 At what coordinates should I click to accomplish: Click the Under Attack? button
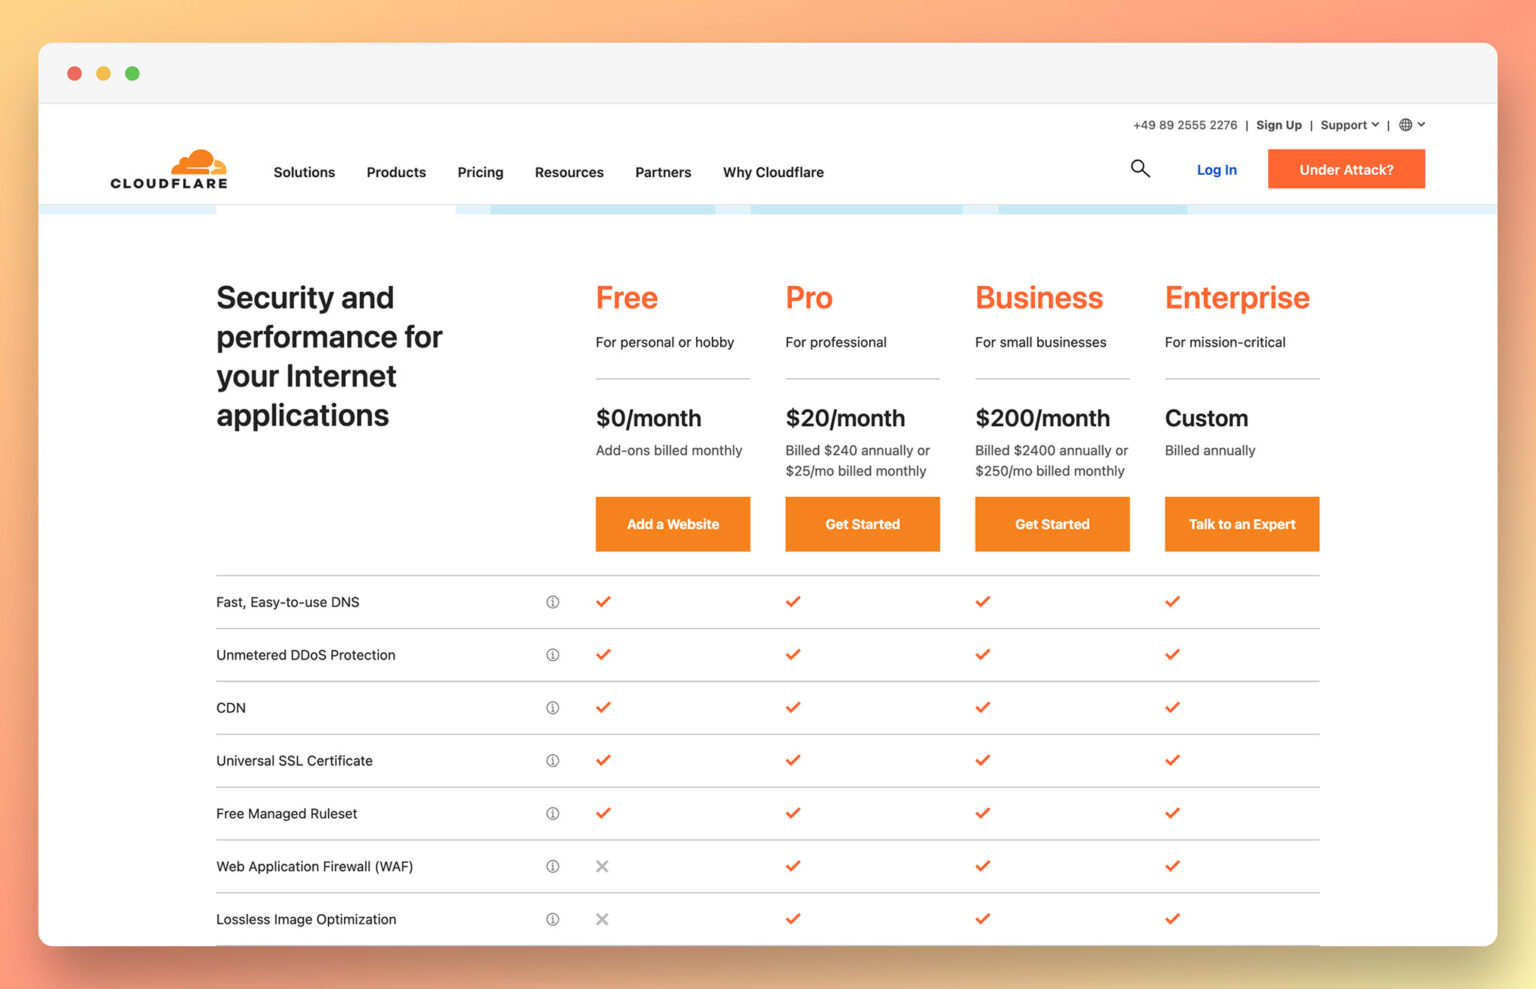click(1346, 169)
